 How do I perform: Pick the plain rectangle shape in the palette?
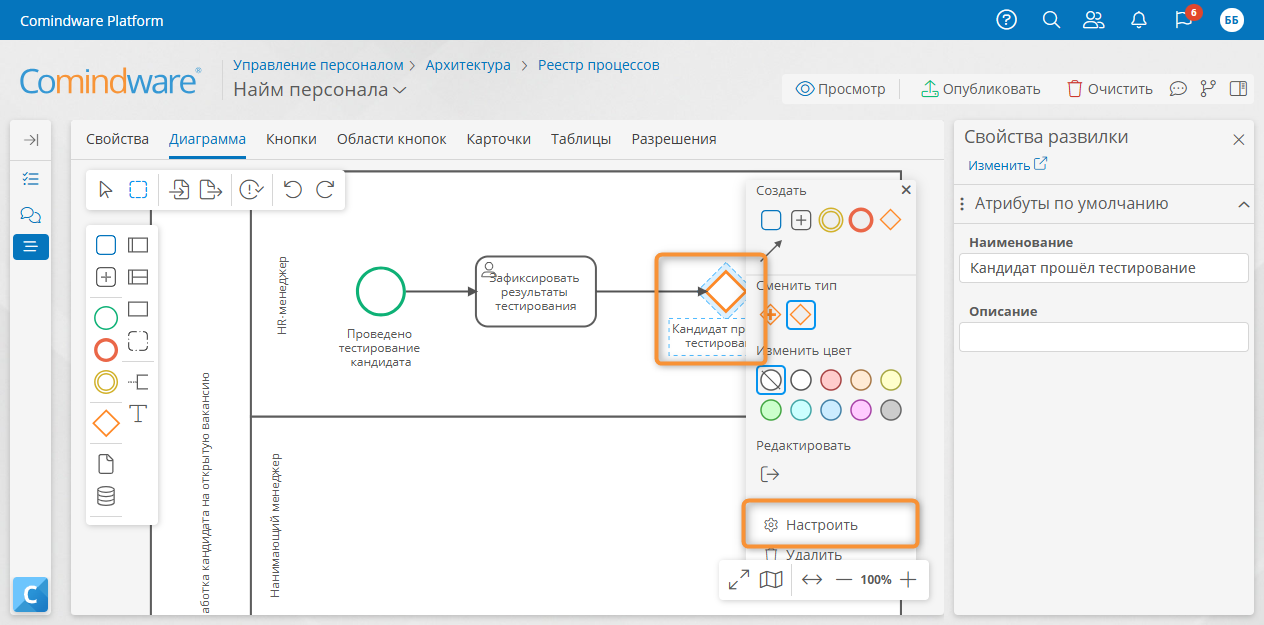(x=138, y=308)
